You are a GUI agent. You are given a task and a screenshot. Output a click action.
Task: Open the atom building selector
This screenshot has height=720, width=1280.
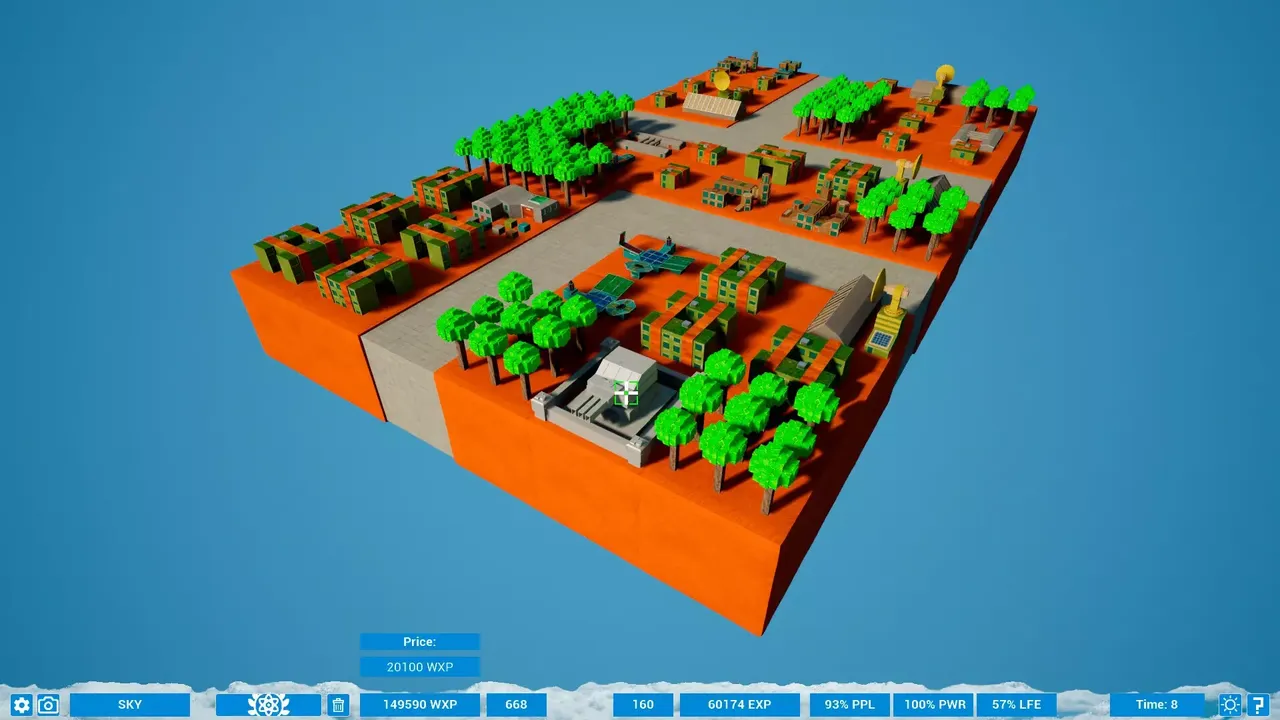click(268, 705)
